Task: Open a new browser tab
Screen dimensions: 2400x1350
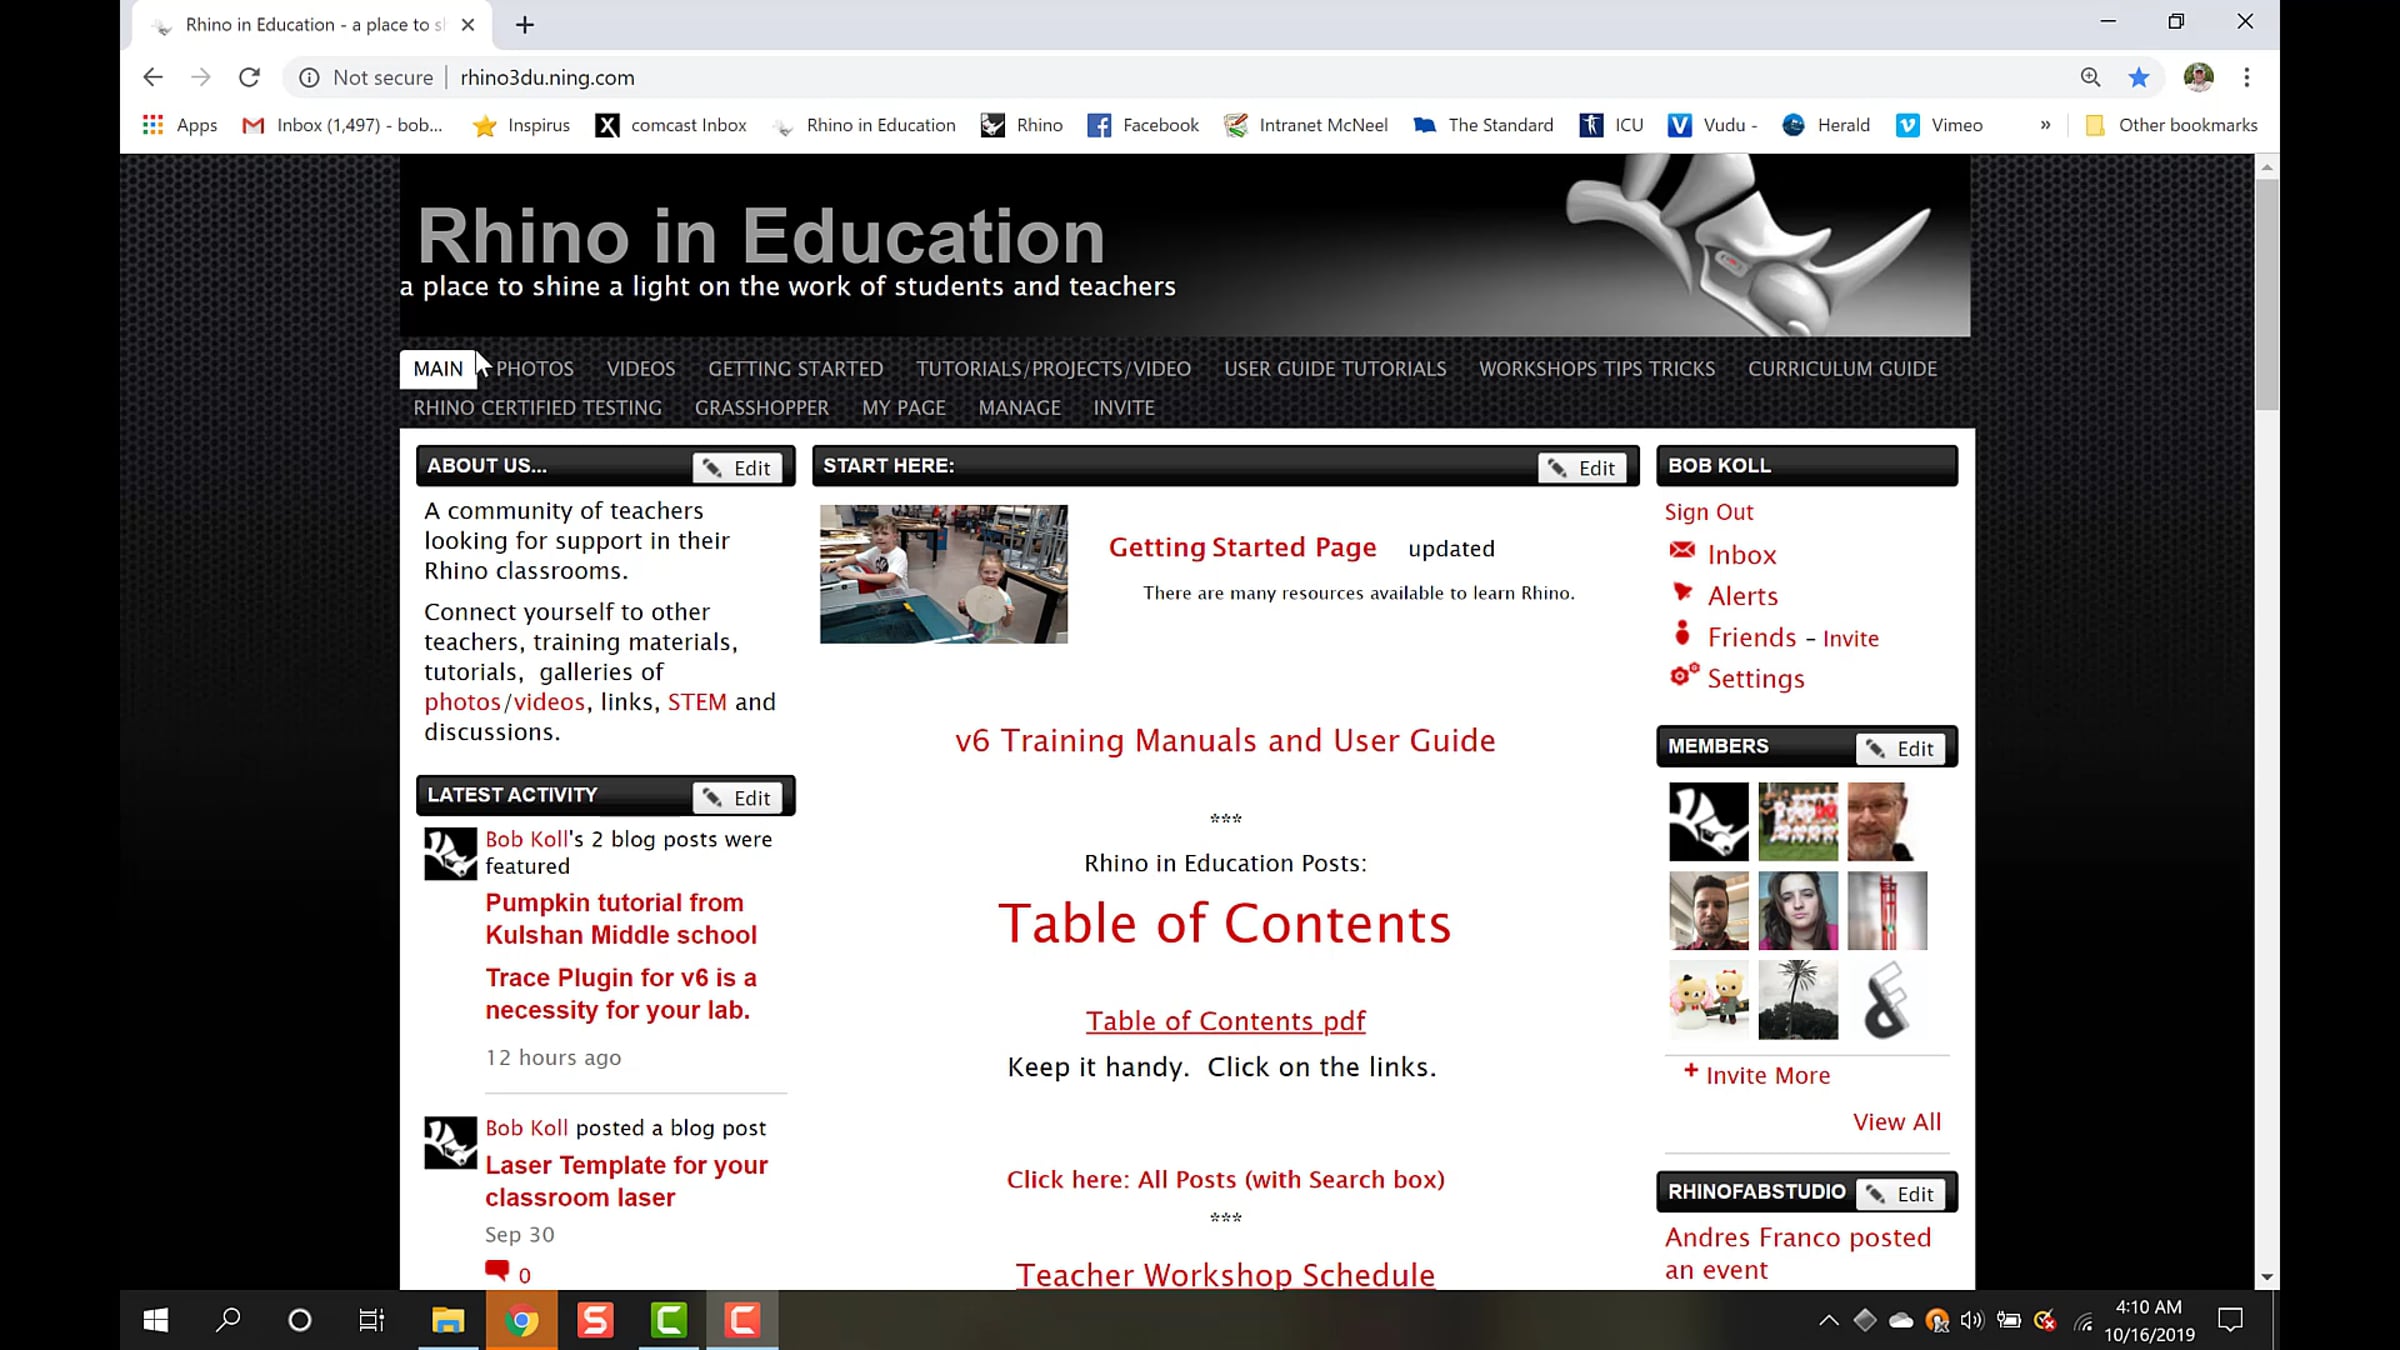Action: pyautogui.click(x=525, y=25)
